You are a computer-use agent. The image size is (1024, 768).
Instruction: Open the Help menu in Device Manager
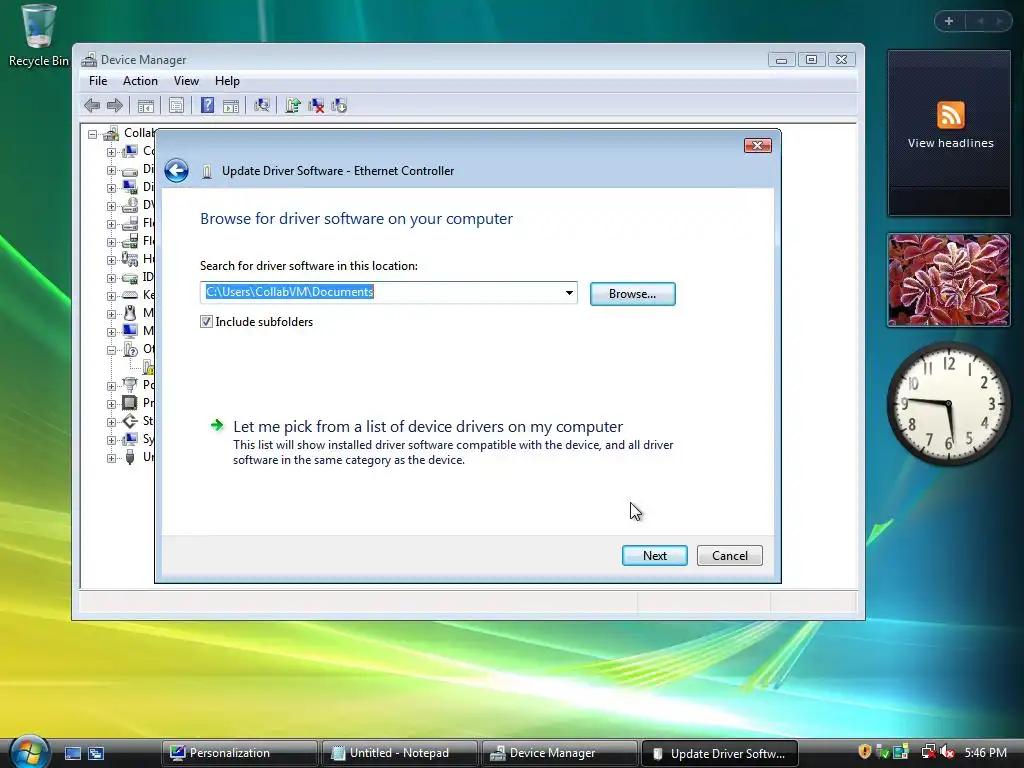coord(227,81)
